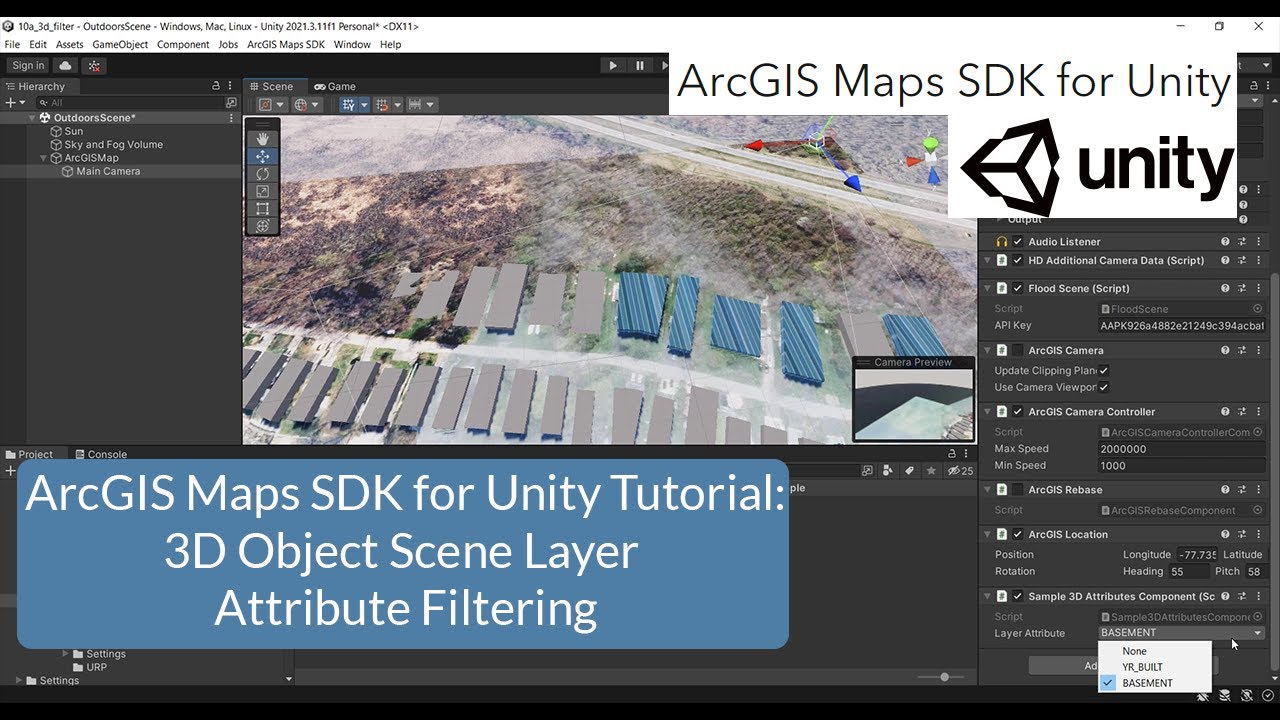The height and width of the screenshot is (720, 1280).
Task: Open presets for ArcGIS Rebase component
Action: (x=1242, y=490)
